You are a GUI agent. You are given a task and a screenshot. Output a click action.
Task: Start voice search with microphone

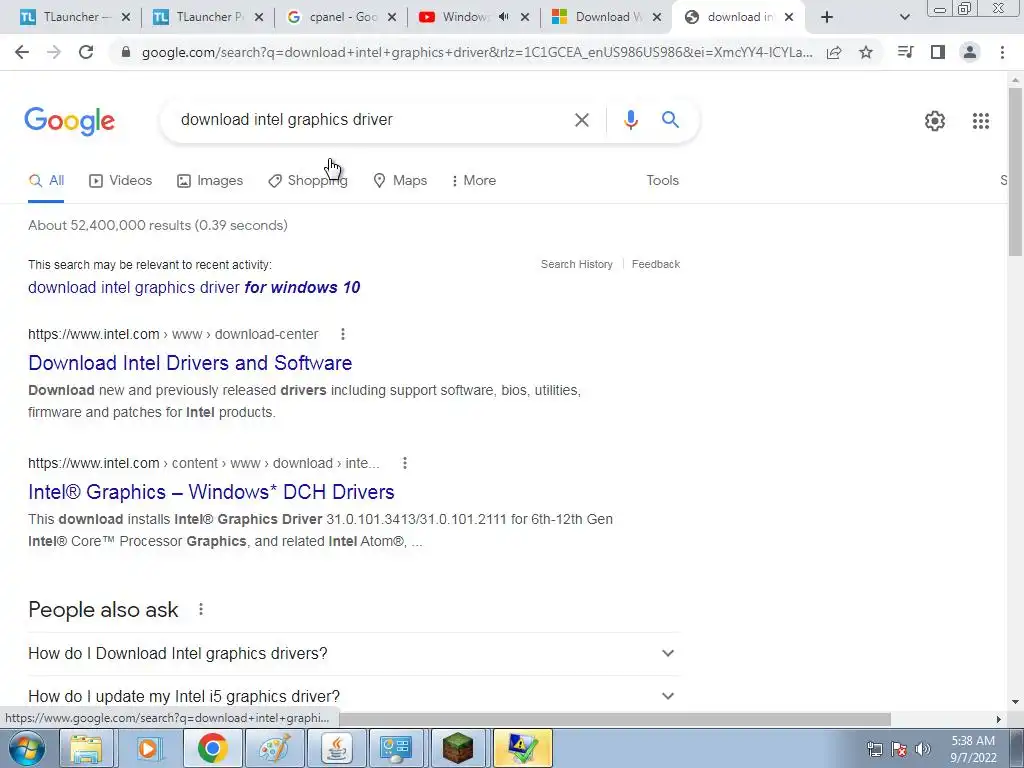[x=630, y=120]
